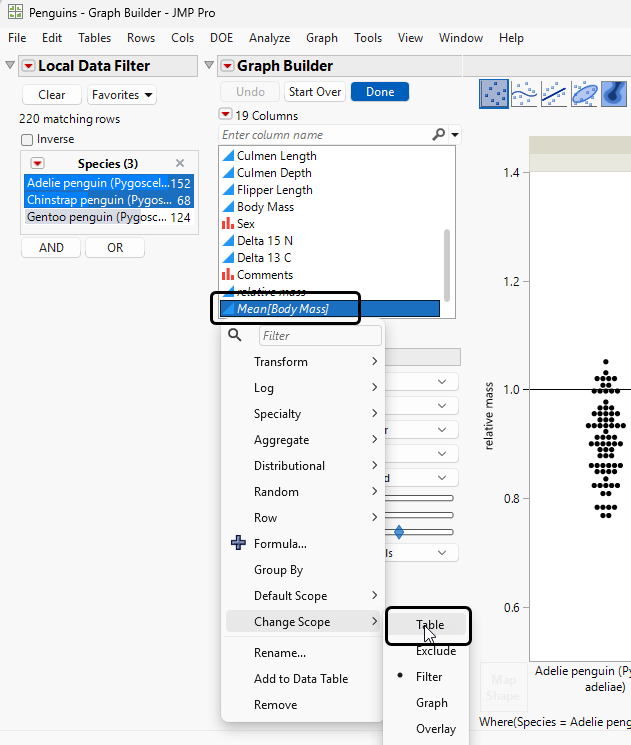This screenshot has width=631, height=745.
Task: Click the AND button
Action: click(x=51, y=248)
